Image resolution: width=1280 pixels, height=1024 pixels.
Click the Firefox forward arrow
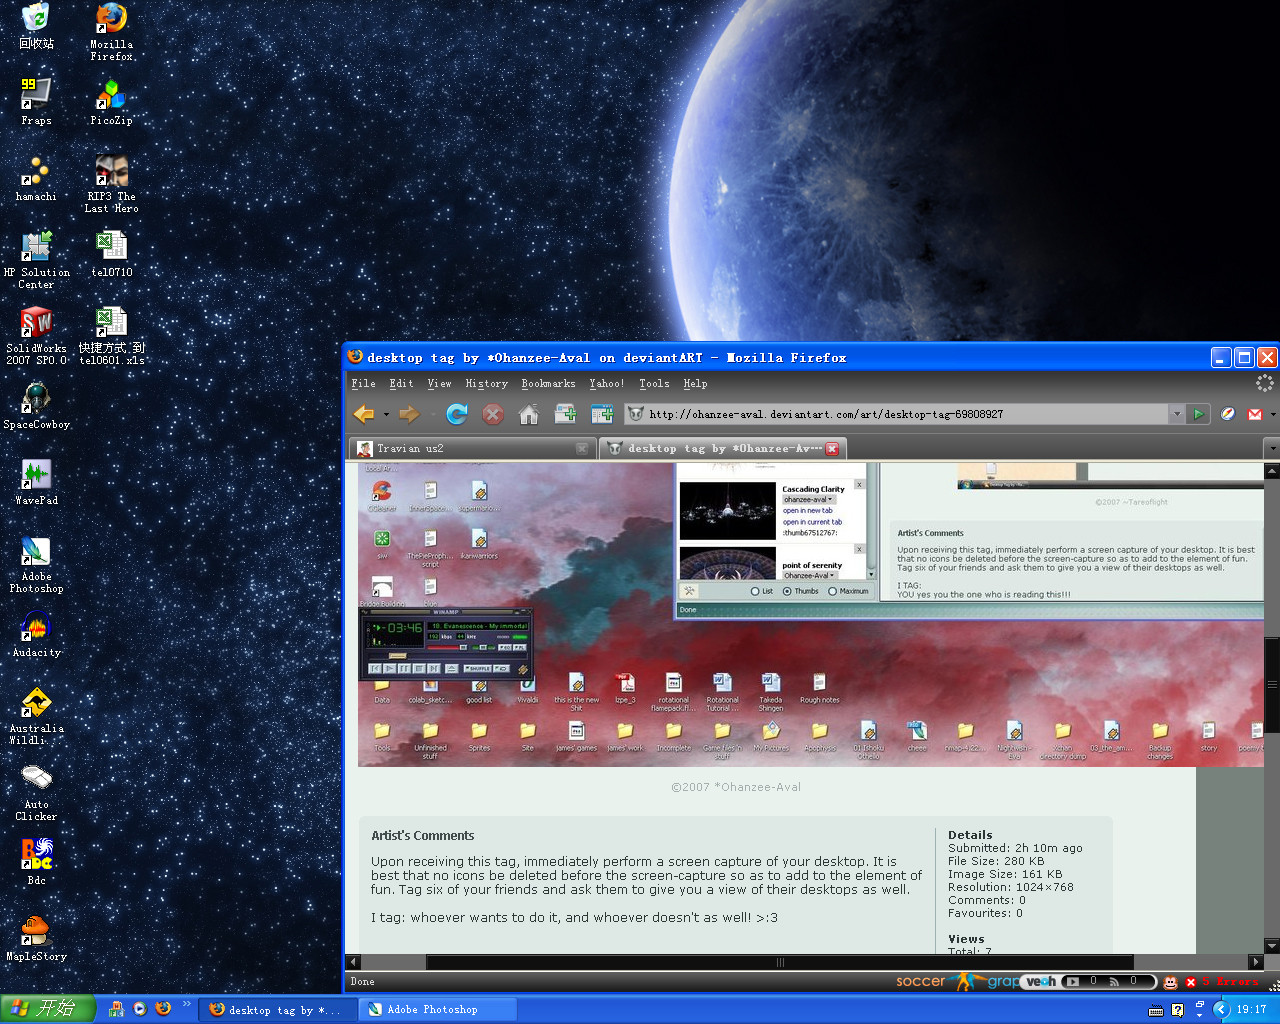(409, 414)
